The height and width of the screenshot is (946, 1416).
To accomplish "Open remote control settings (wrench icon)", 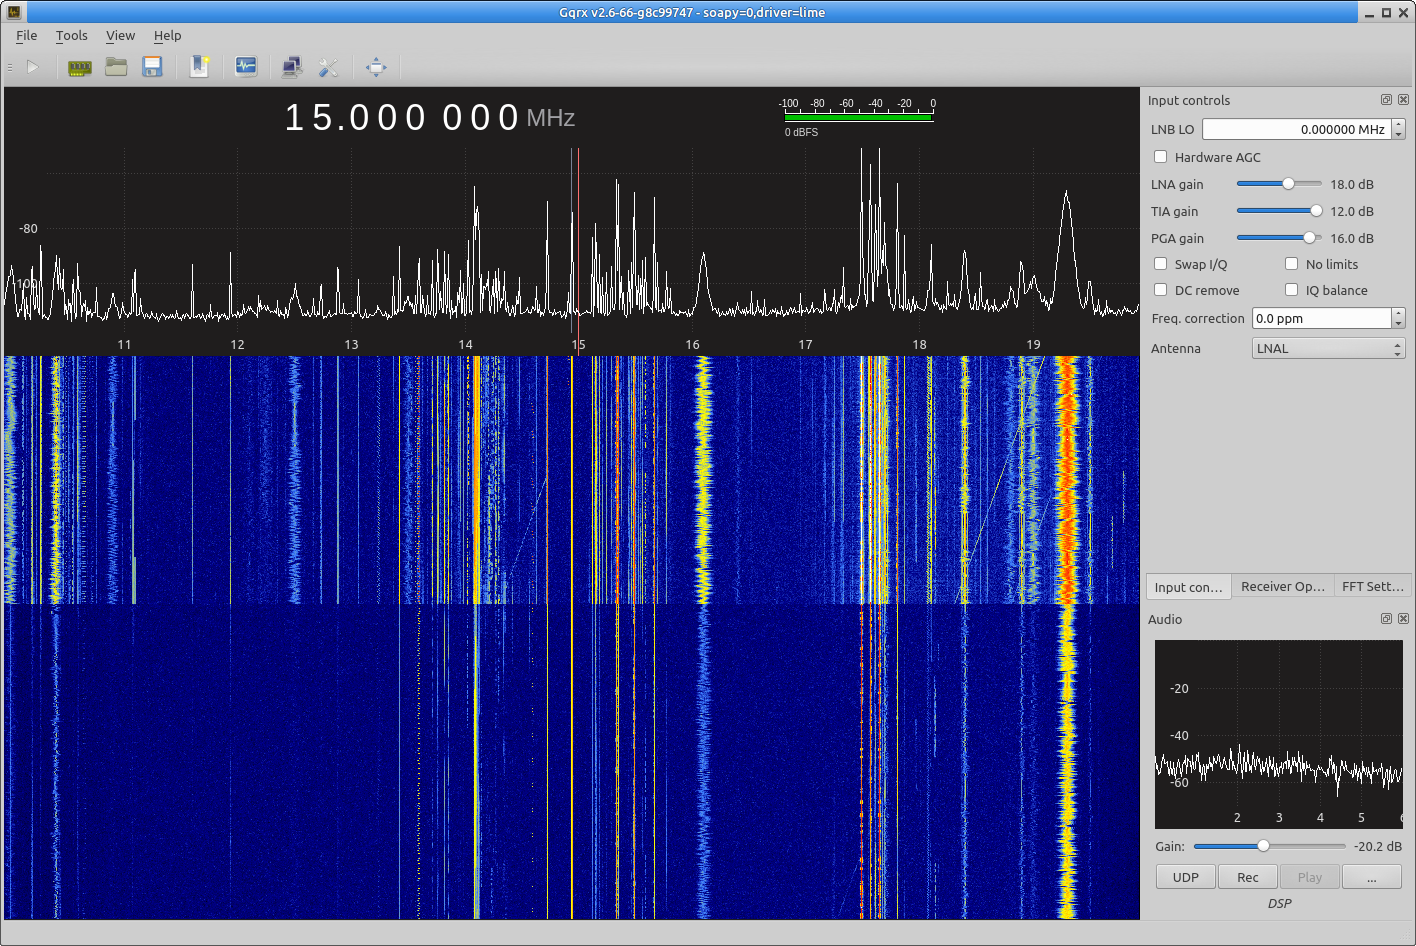I will (x=328, y=67).
